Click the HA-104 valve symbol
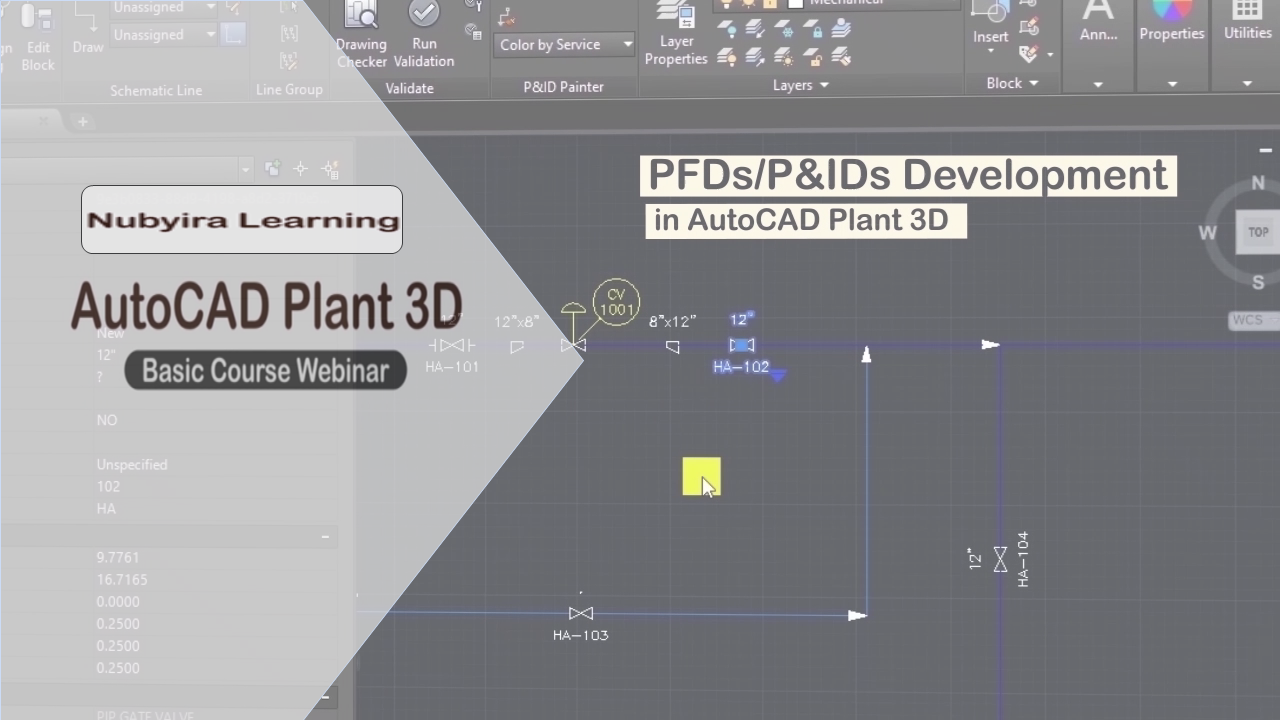This screenshot has height=720, width=1280. [1000, 560]
